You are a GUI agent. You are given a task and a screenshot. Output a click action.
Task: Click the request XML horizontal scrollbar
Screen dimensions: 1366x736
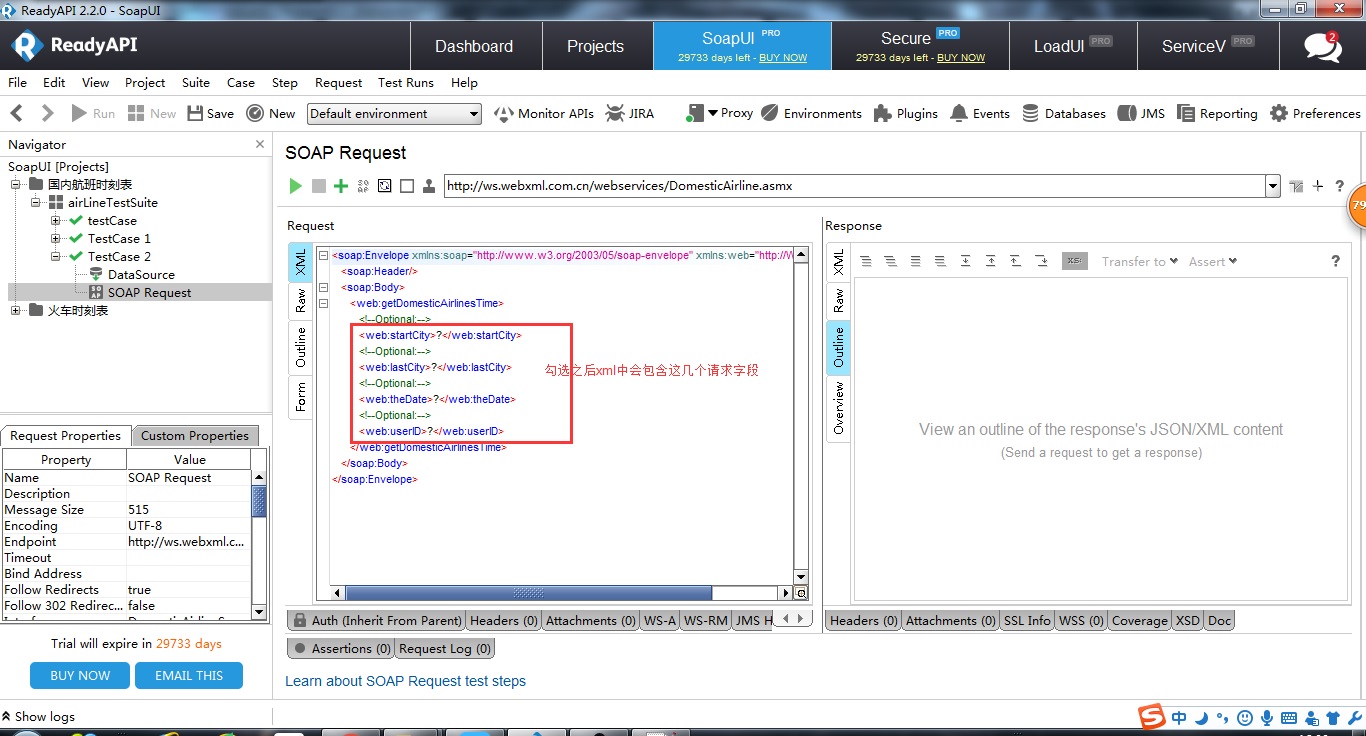click(x=528, y=593)
